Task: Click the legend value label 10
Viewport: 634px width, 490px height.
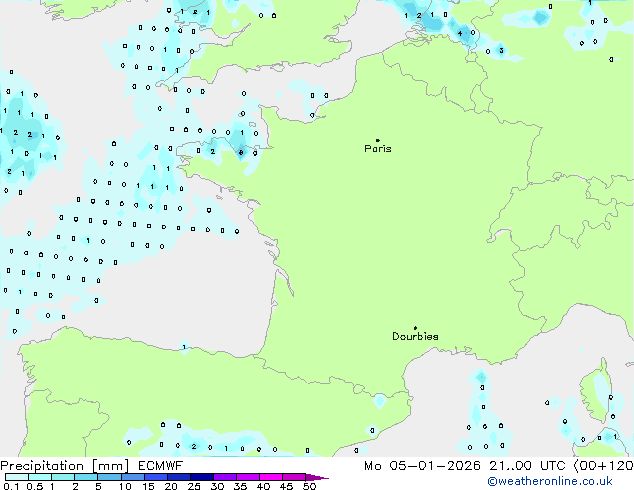Action: [125, 486]
